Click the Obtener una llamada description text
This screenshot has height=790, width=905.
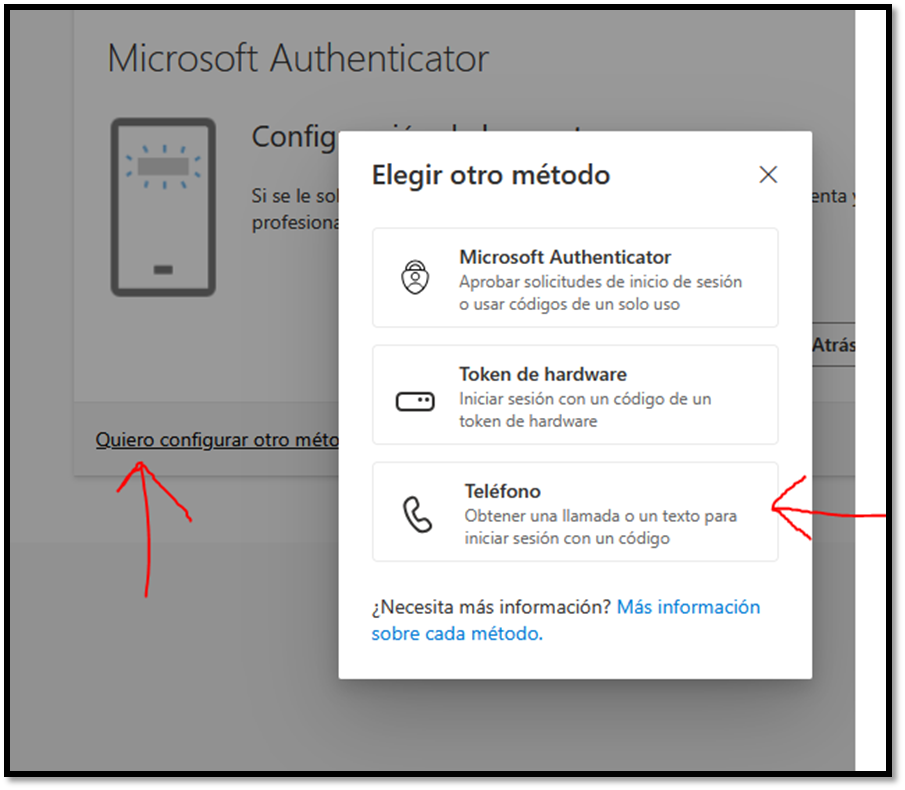pos(601,527)
